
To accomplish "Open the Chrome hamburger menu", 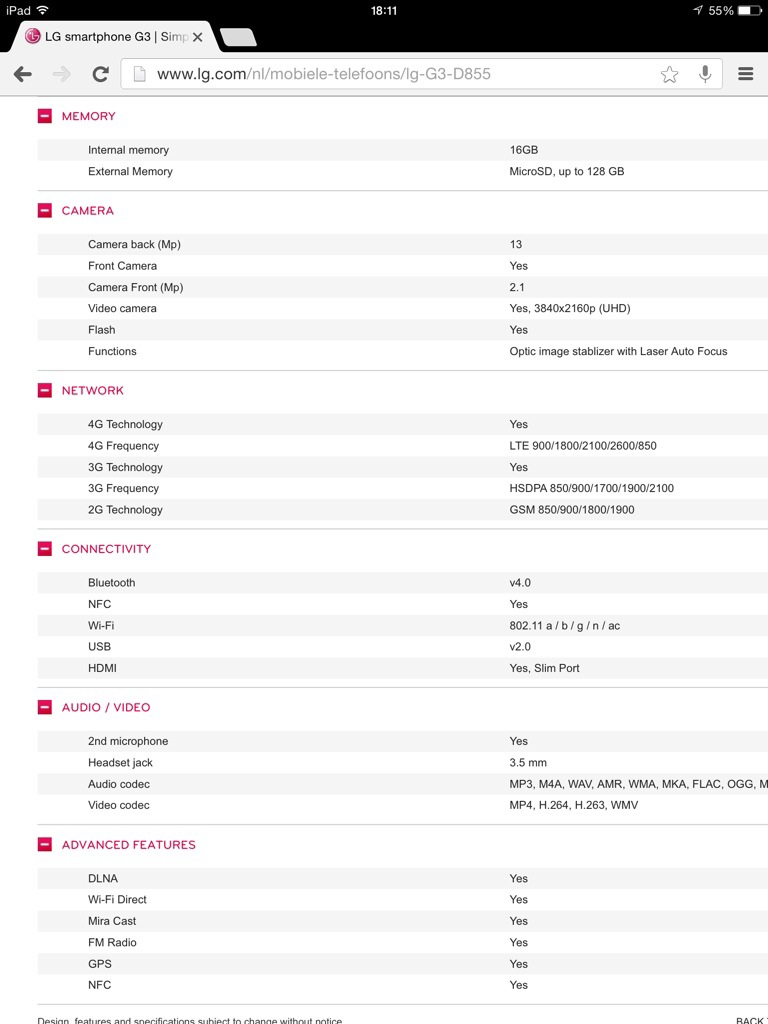I will (745, 74).
